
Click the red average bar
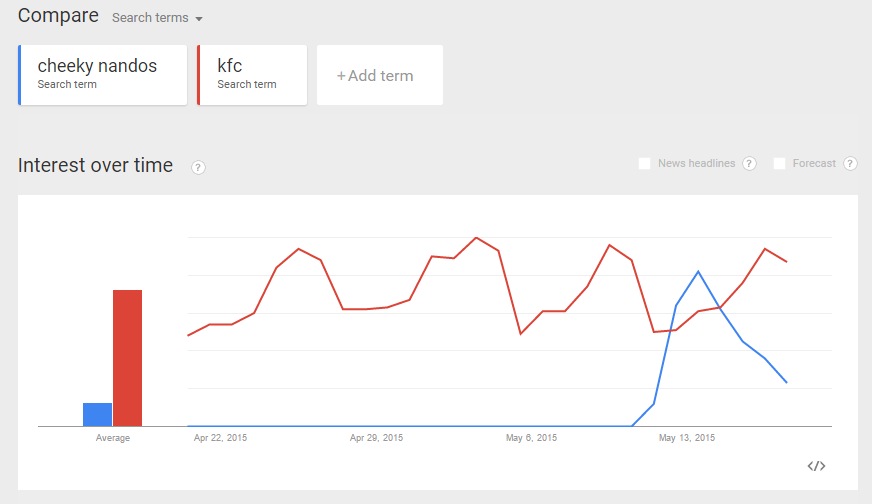coord(127,357)
